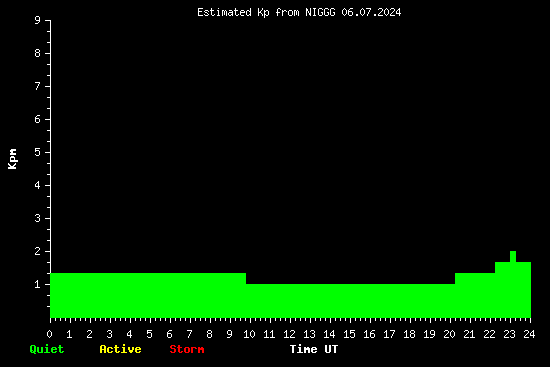Click the 2 tick on the Kp axis

[x=38, y=251]
